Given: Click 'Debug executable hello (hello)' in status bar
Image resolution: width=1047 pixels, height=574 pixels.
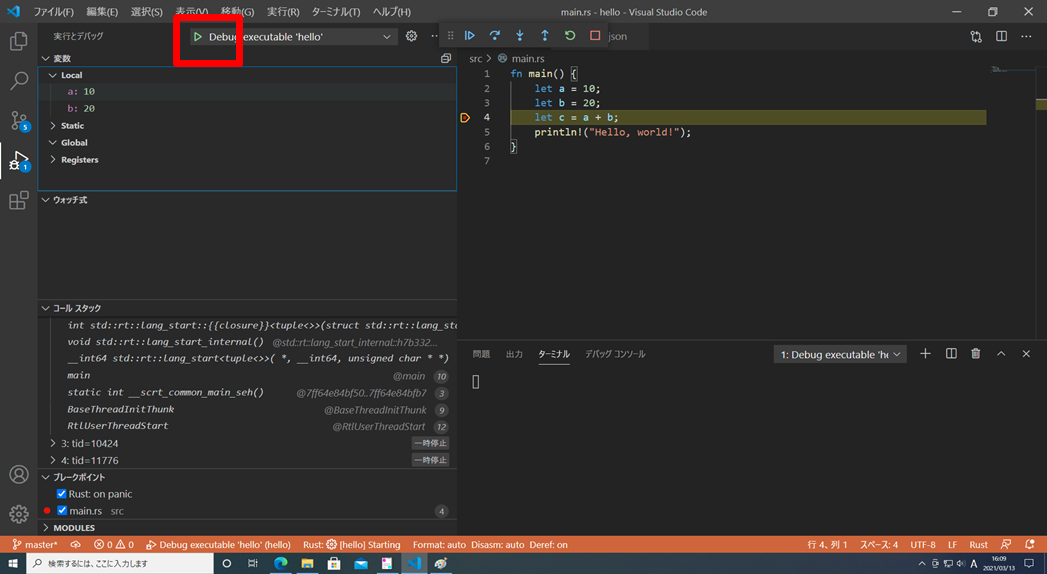Looking at the screenshot, I should 218,545.
